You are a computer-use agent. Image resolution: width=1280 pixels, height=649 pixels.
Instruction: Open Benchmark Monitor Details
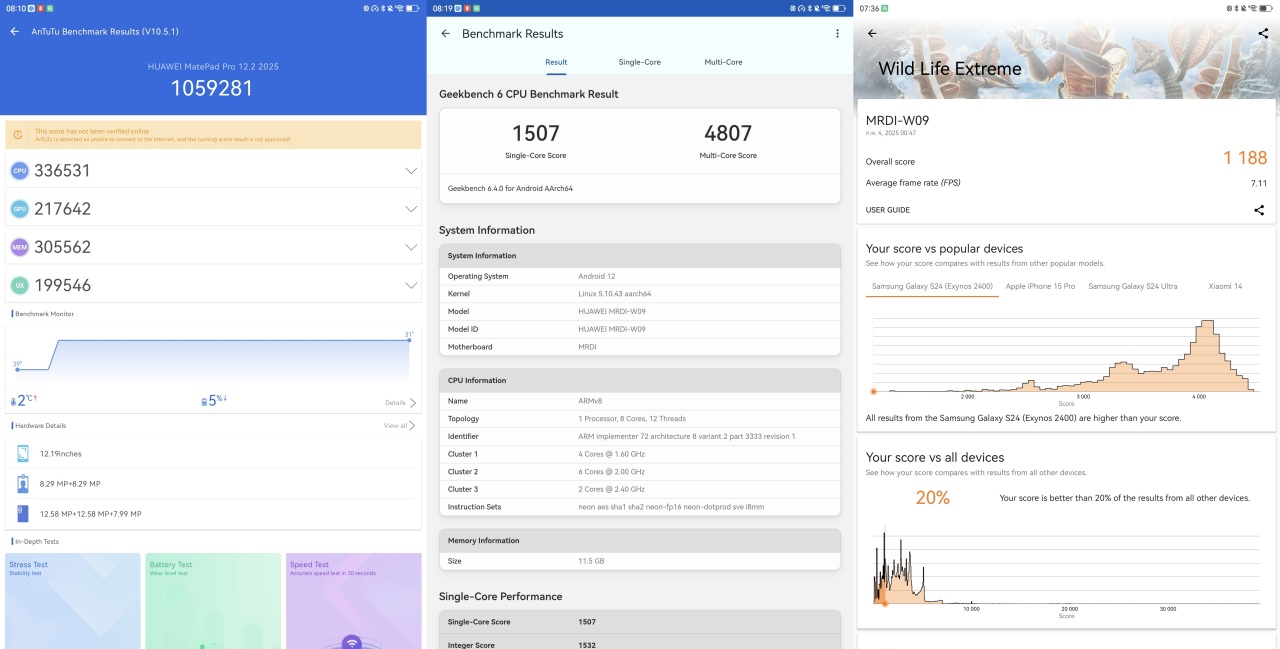point(400,403)
